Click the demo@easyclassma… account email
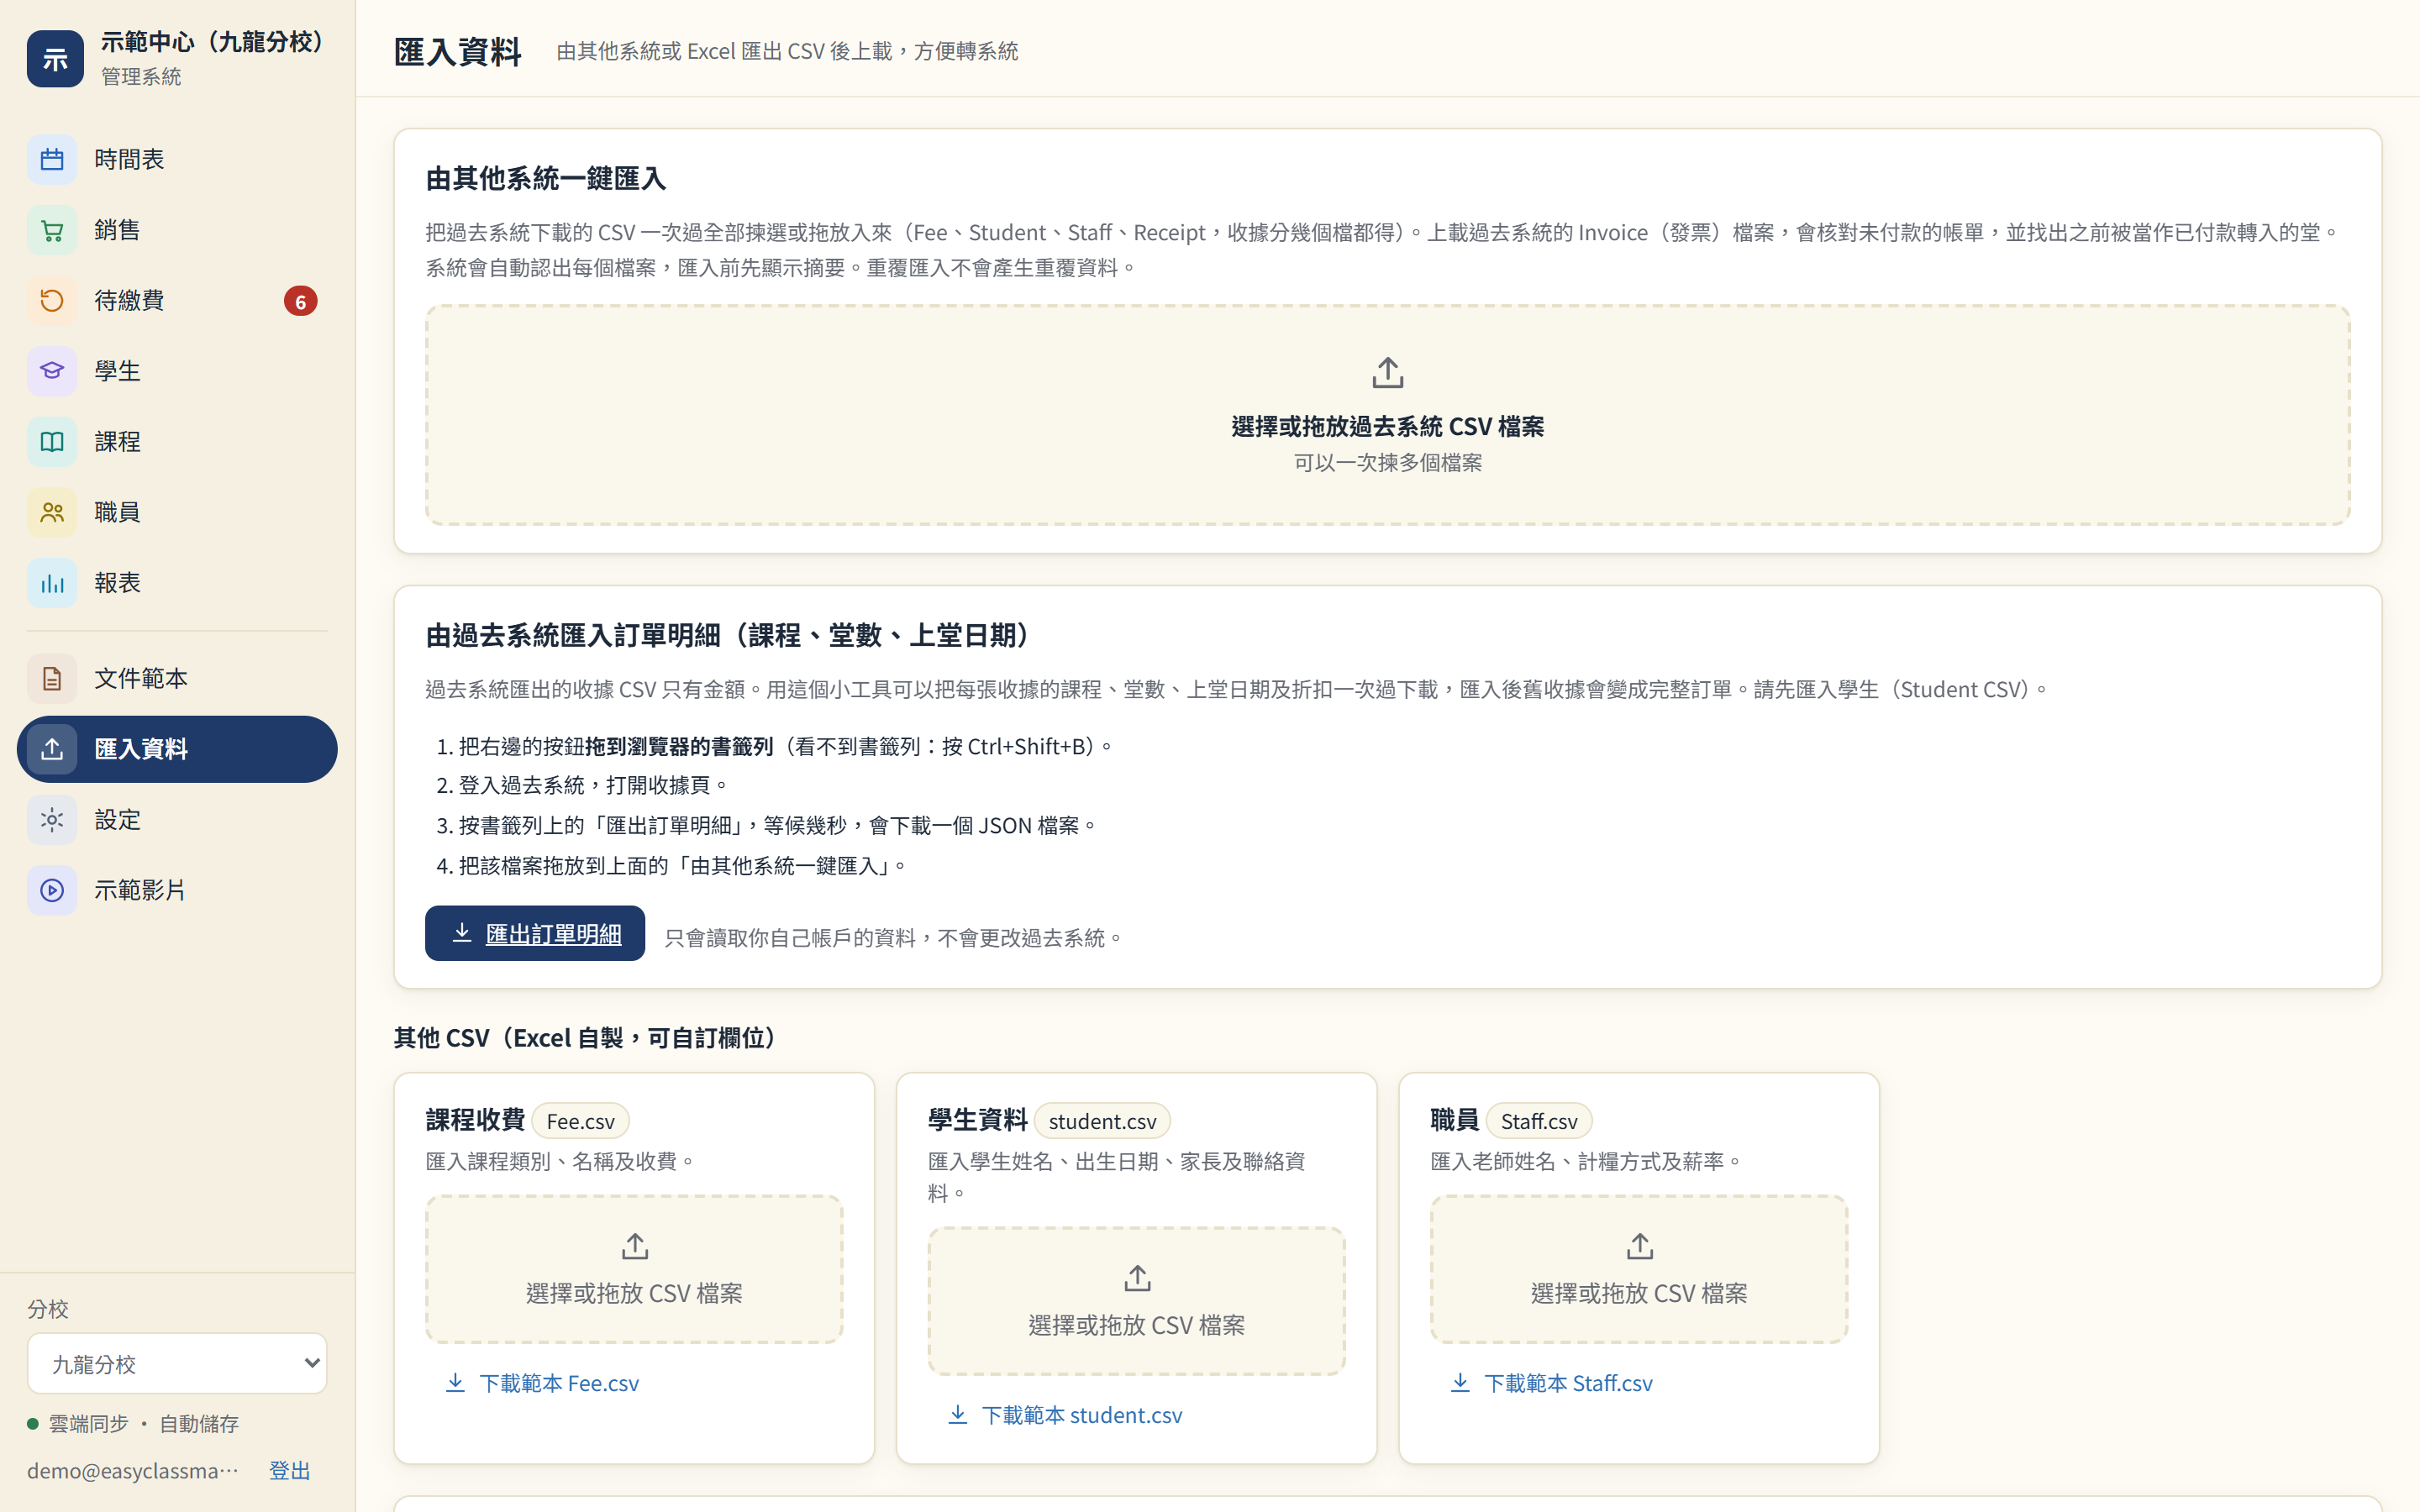The width and height of the screenshot is (2420, 1512). click(133, 1470)
